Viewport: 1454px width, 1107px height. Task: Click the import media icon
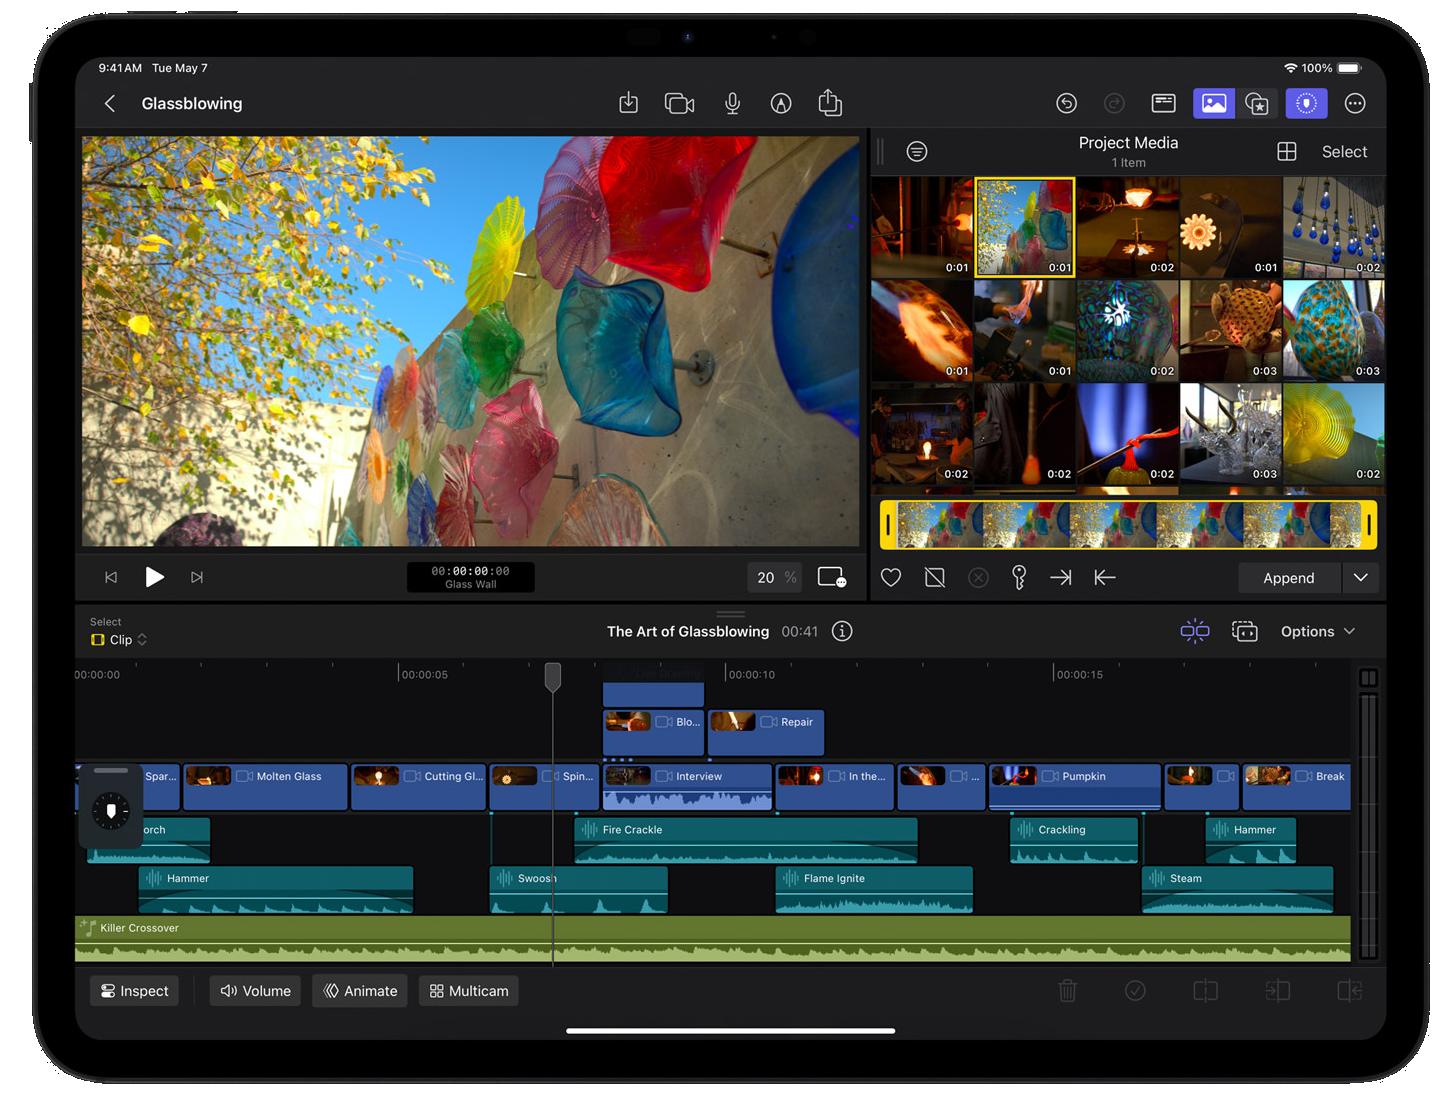coord(628,103)
